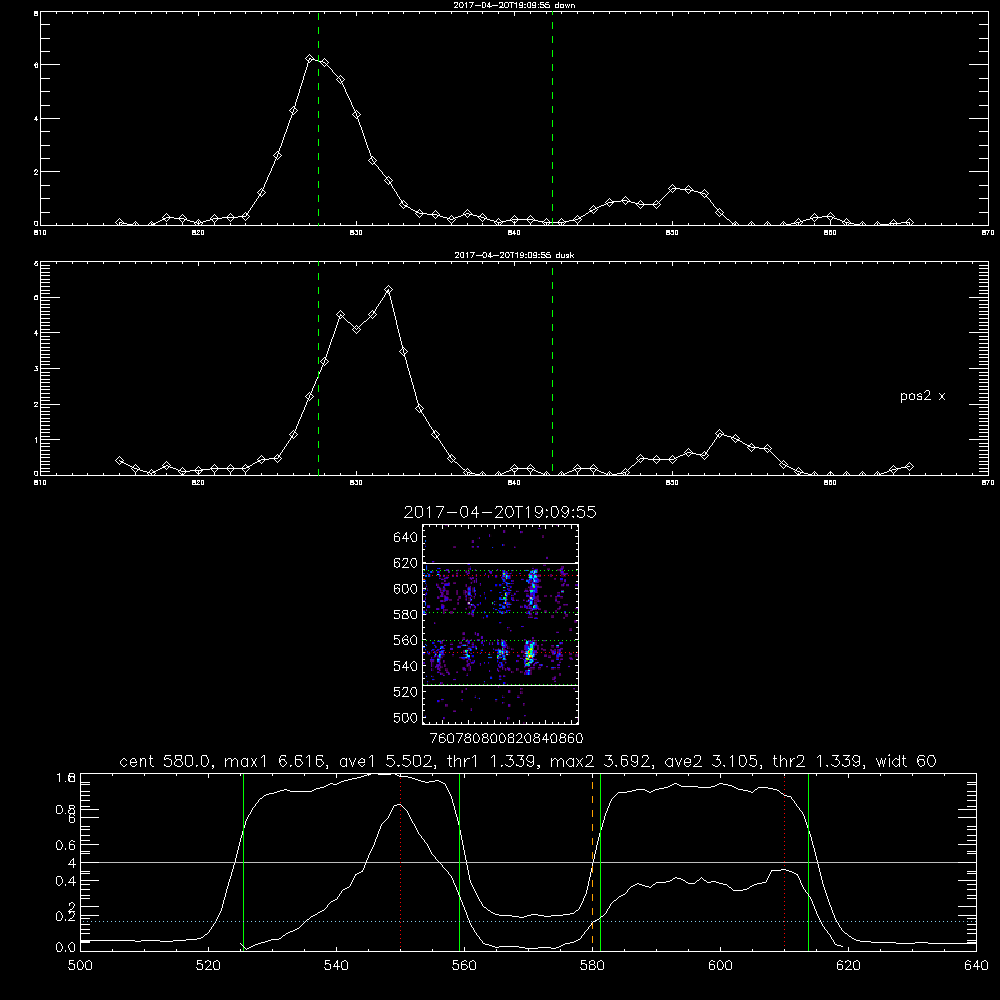Click the red dotted line near 550 in bottom plot
Screen dimensions: 1000x1000
(401, 862)
